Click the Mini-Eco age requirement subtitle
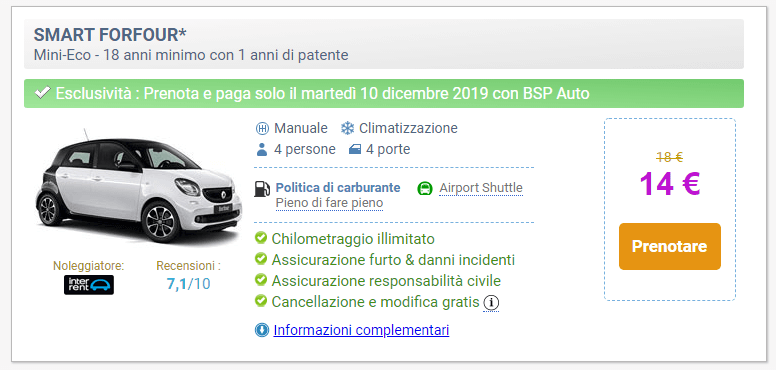This screenshot has width=776, height=370. click(191, 55)
